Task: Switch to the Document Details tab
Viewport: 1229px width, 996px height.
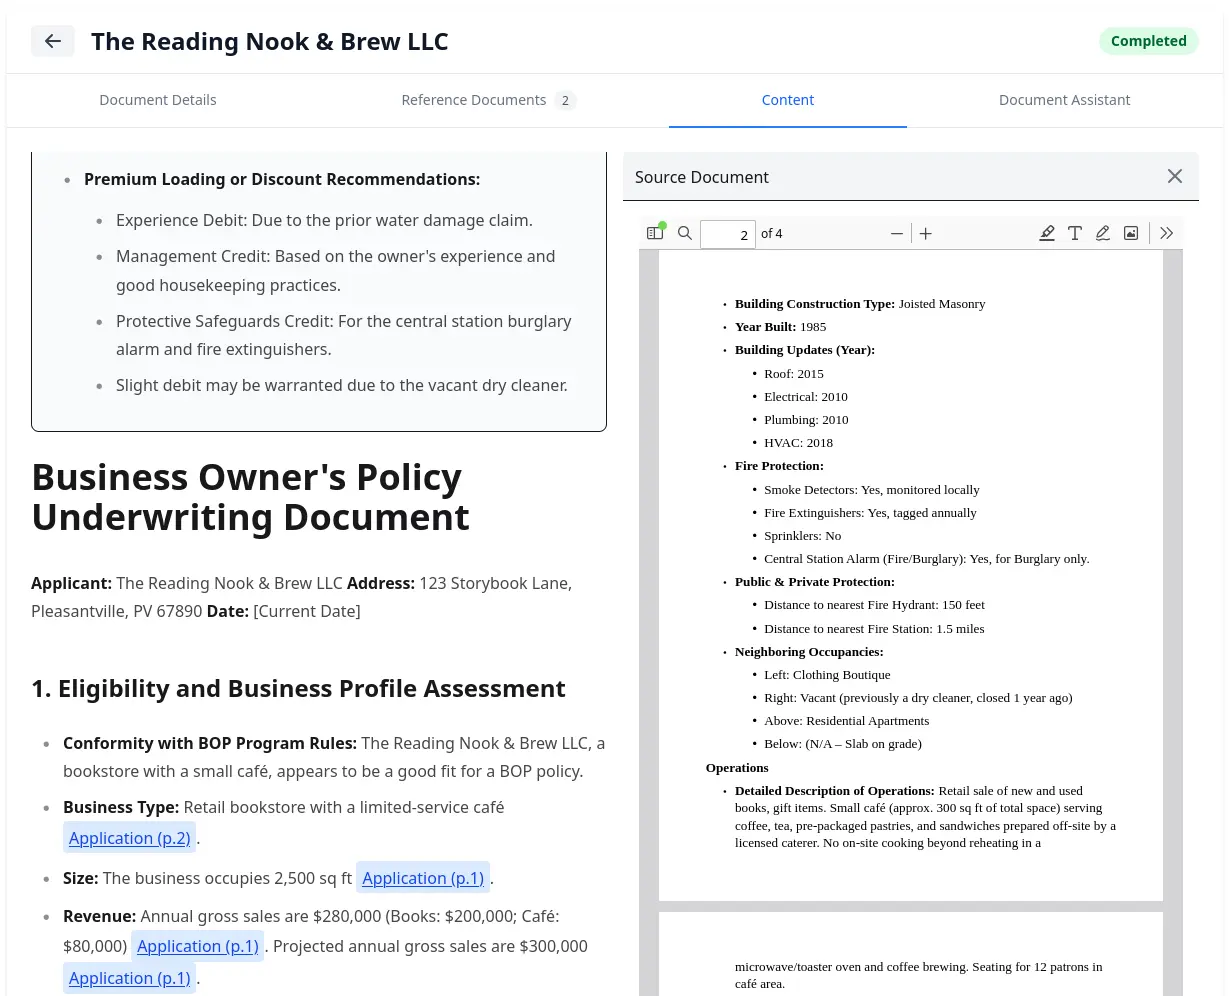Action: (x=158, y=100)
